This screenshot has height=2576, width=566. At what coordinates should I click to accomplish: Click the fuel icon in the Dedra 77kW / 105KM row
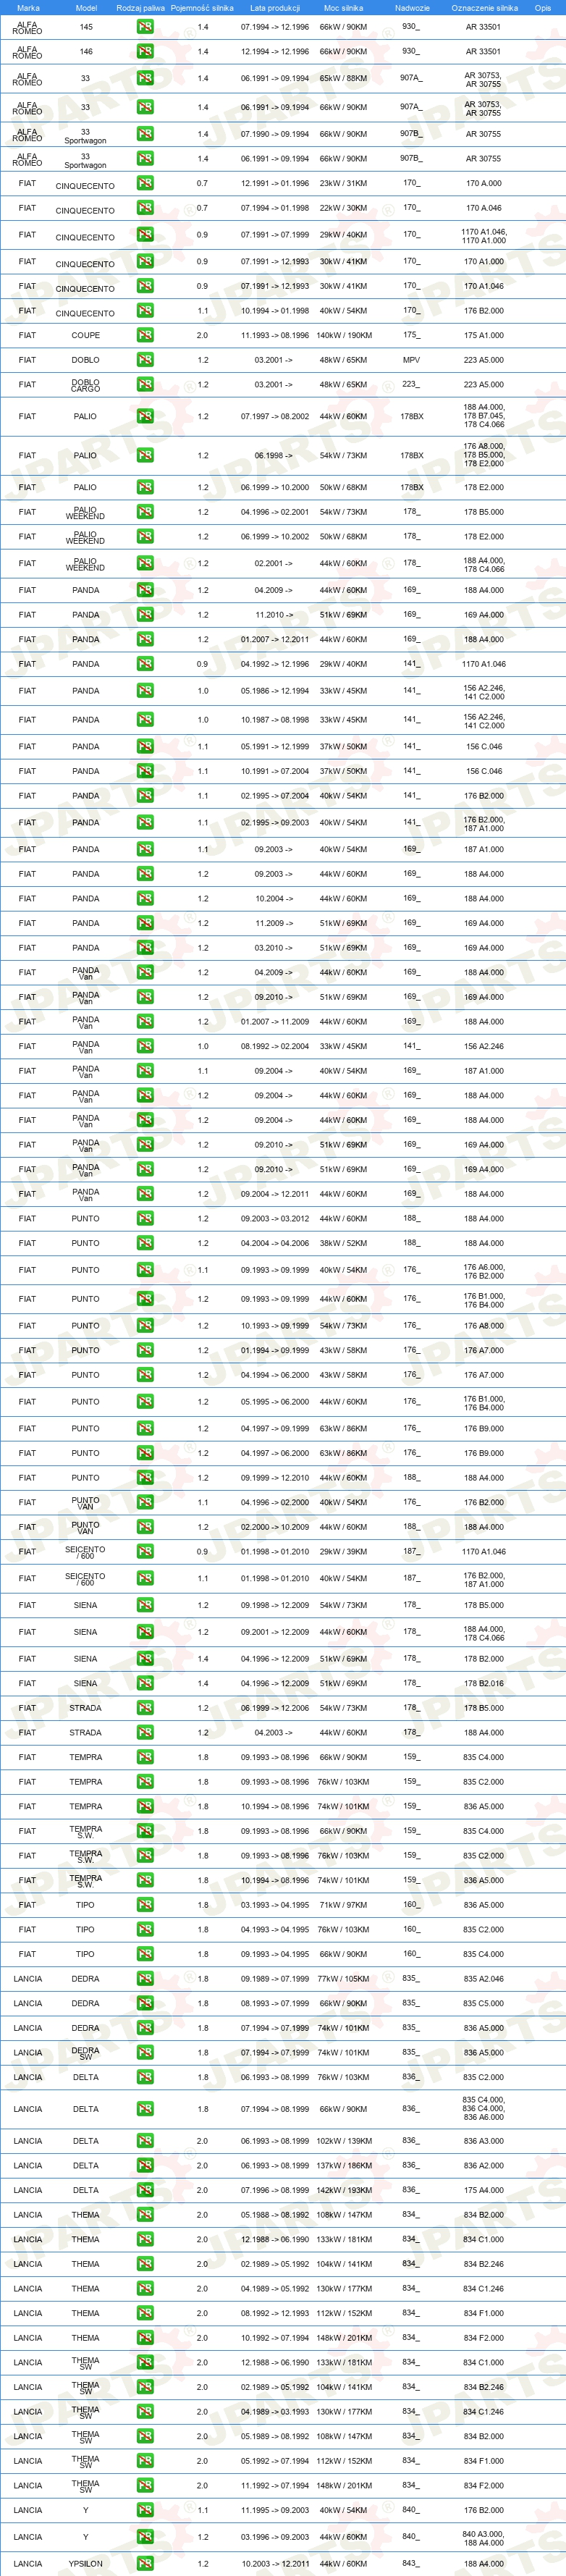[145, 1979]
